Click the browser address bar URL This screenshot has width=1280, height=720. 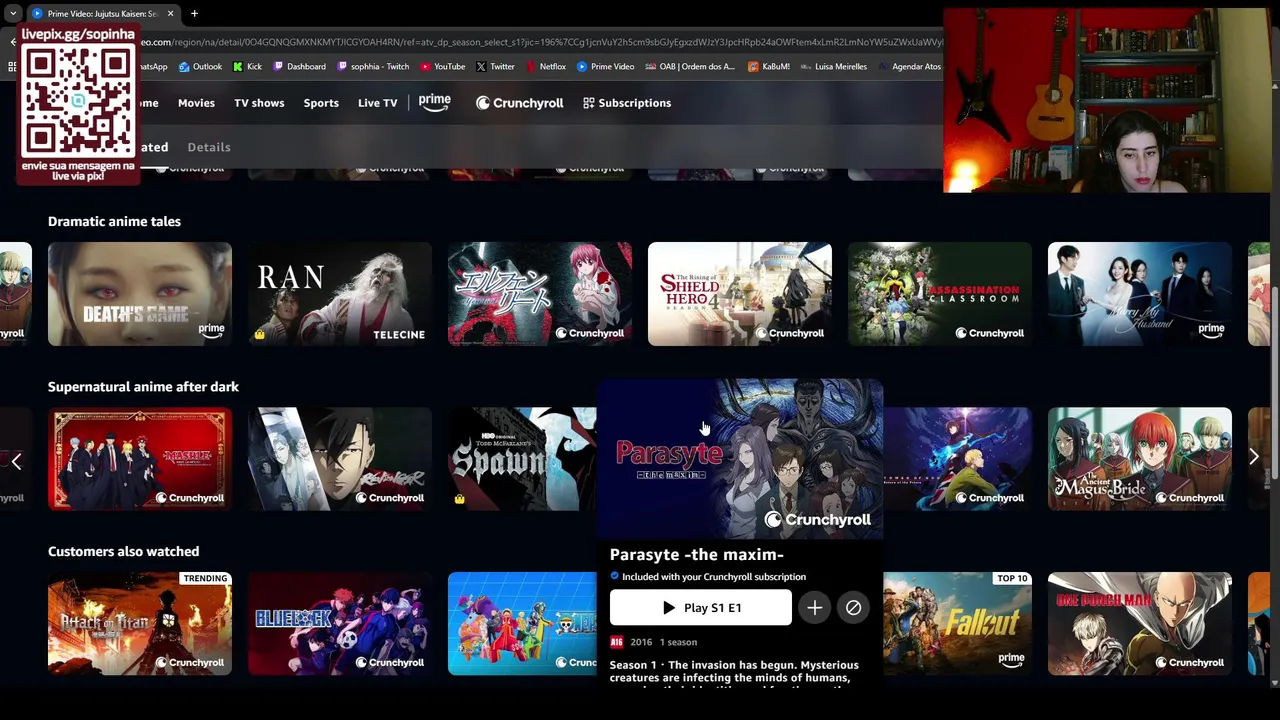[x=540, y=42]
